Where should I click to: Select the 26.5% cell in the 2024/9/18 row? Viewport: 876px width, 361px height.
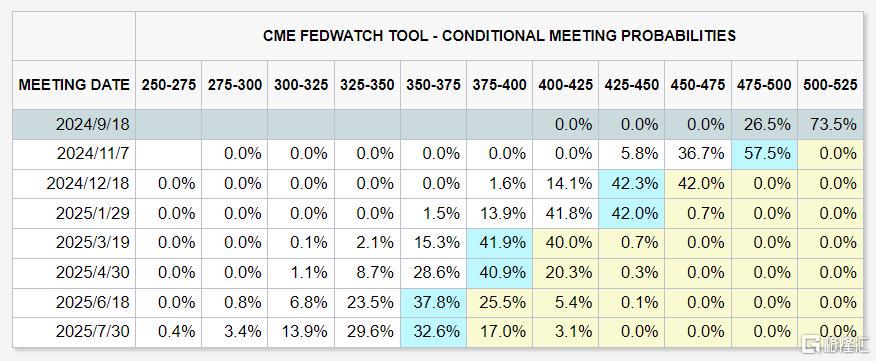point(764,125)
